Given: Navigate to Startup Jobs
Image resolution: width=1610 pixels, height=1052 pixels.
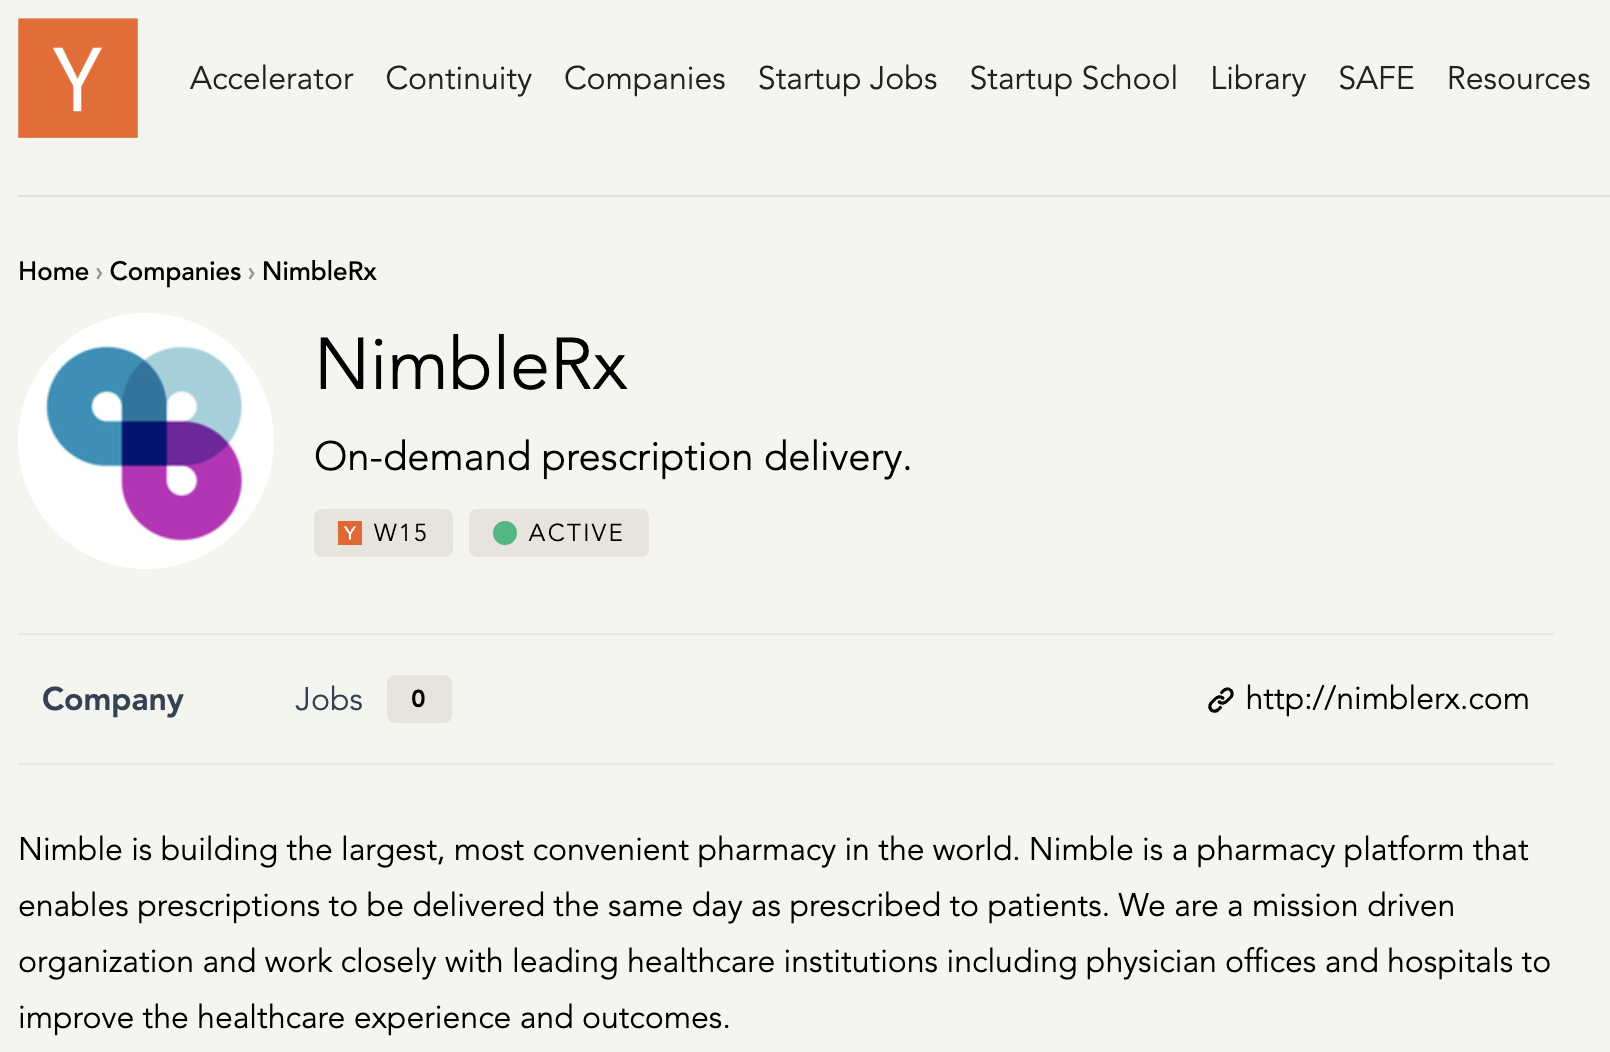Looking at the screenshot, I should coord(847,78).
